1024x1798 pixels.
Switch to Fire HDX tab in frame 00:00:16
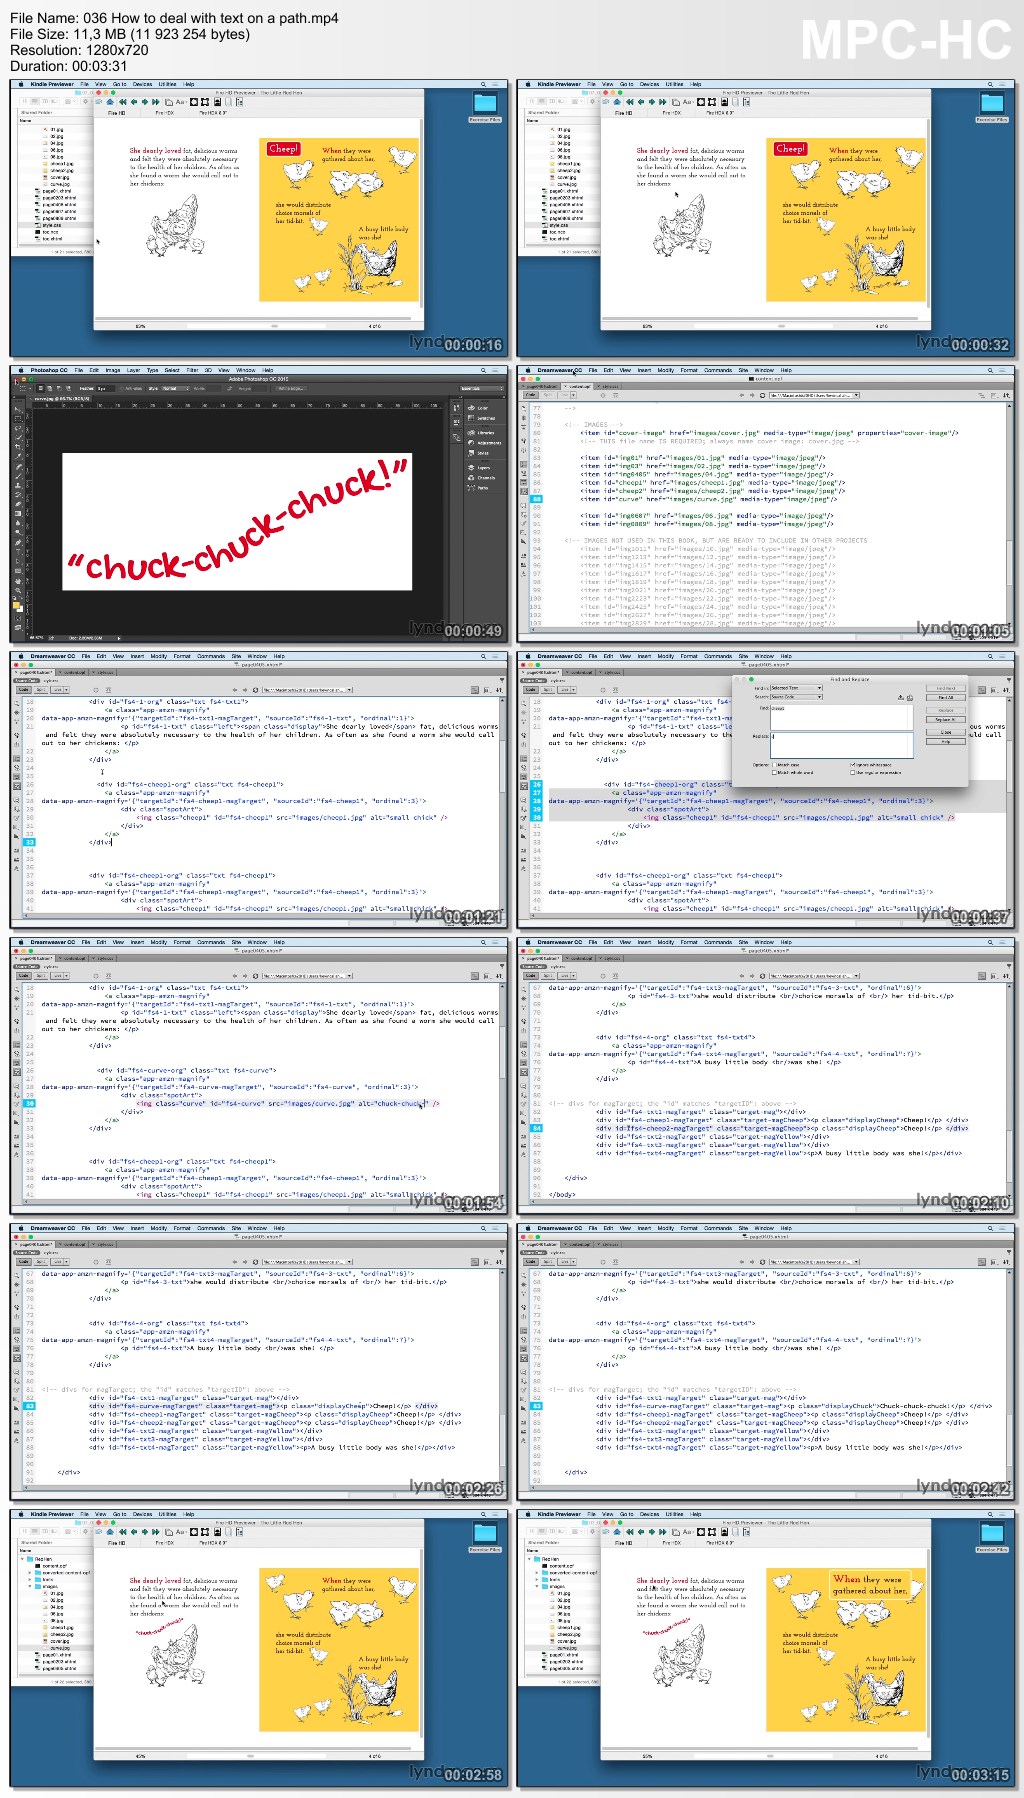pos(165,113)
